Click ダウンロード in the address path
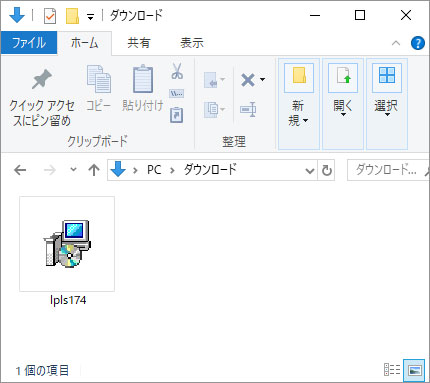 [x=210, y=170]
